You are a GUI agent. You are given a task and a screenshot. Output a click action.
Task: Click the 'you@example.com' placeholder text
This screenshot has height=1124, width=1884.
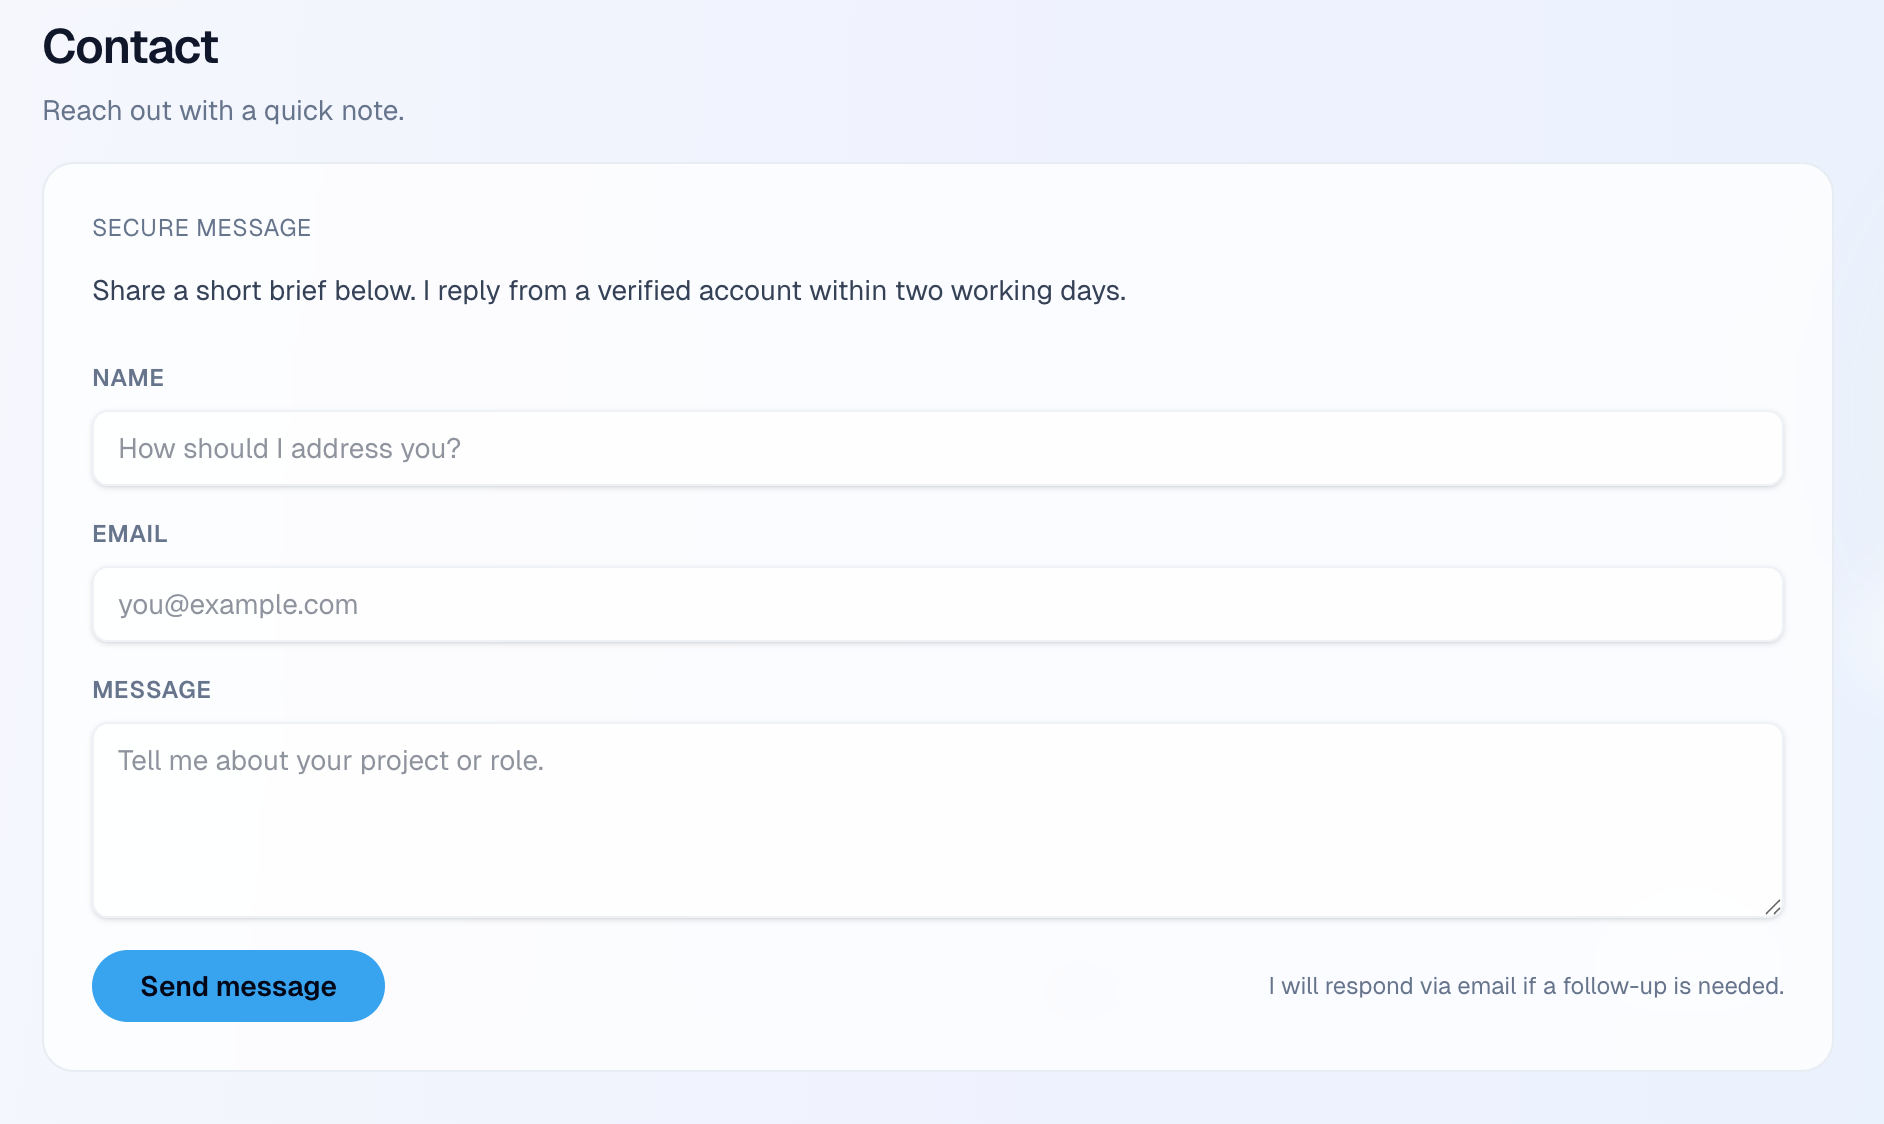tap(238, 605)
